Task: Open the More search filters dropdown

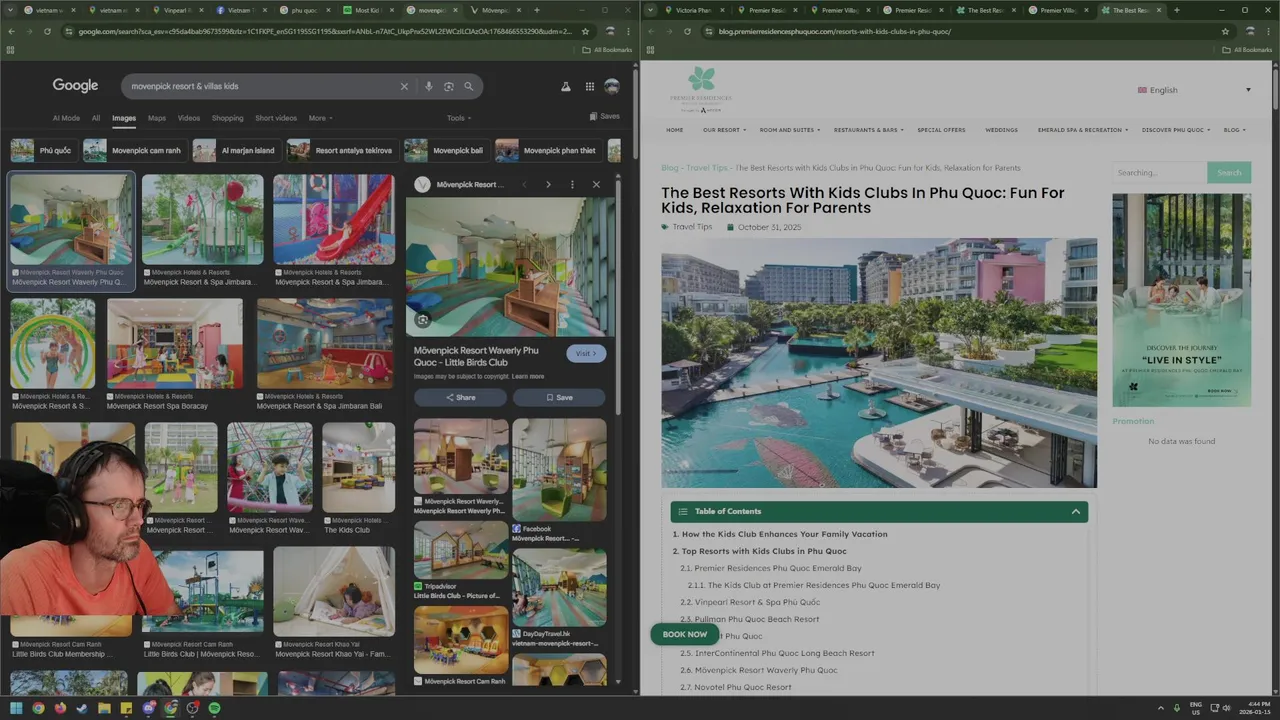Action: coord(321,118)
